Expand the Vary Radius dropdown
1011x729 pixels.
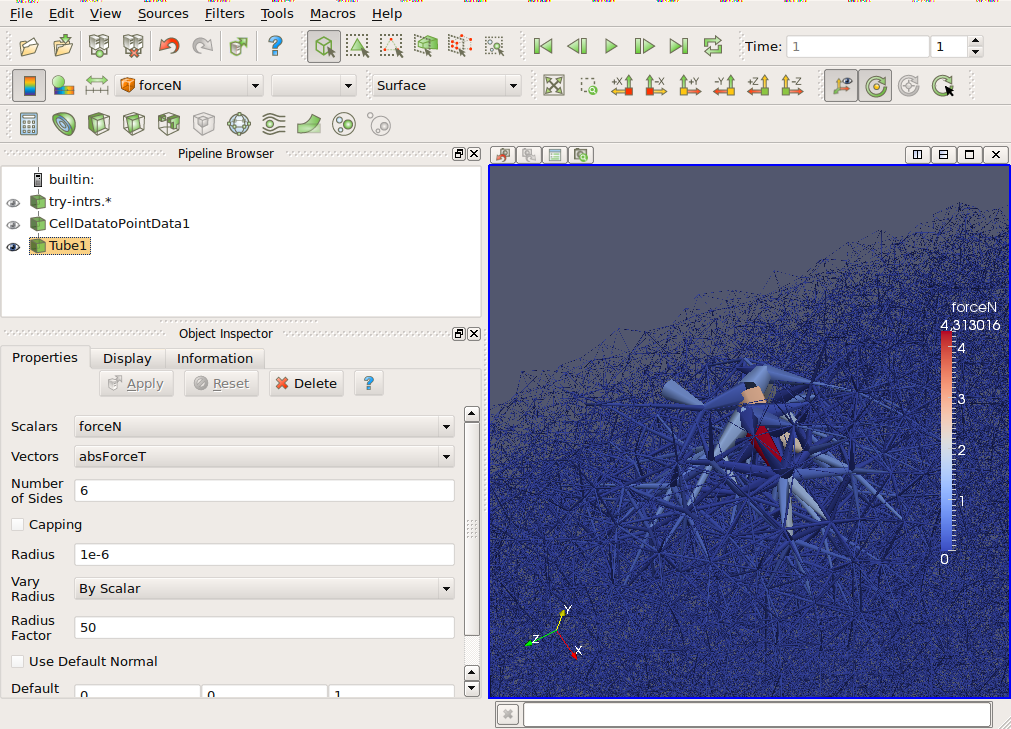tap(265, 589)
